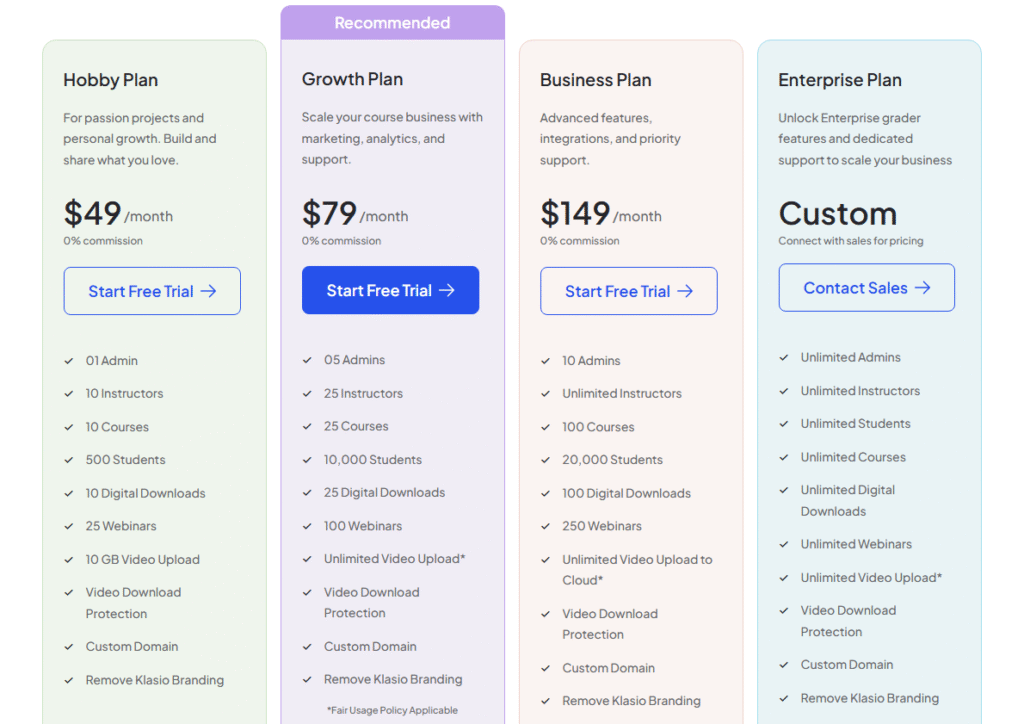The image size is (1024, 724).
Task: Click the $79 /month price
Action: coord(354,214)
